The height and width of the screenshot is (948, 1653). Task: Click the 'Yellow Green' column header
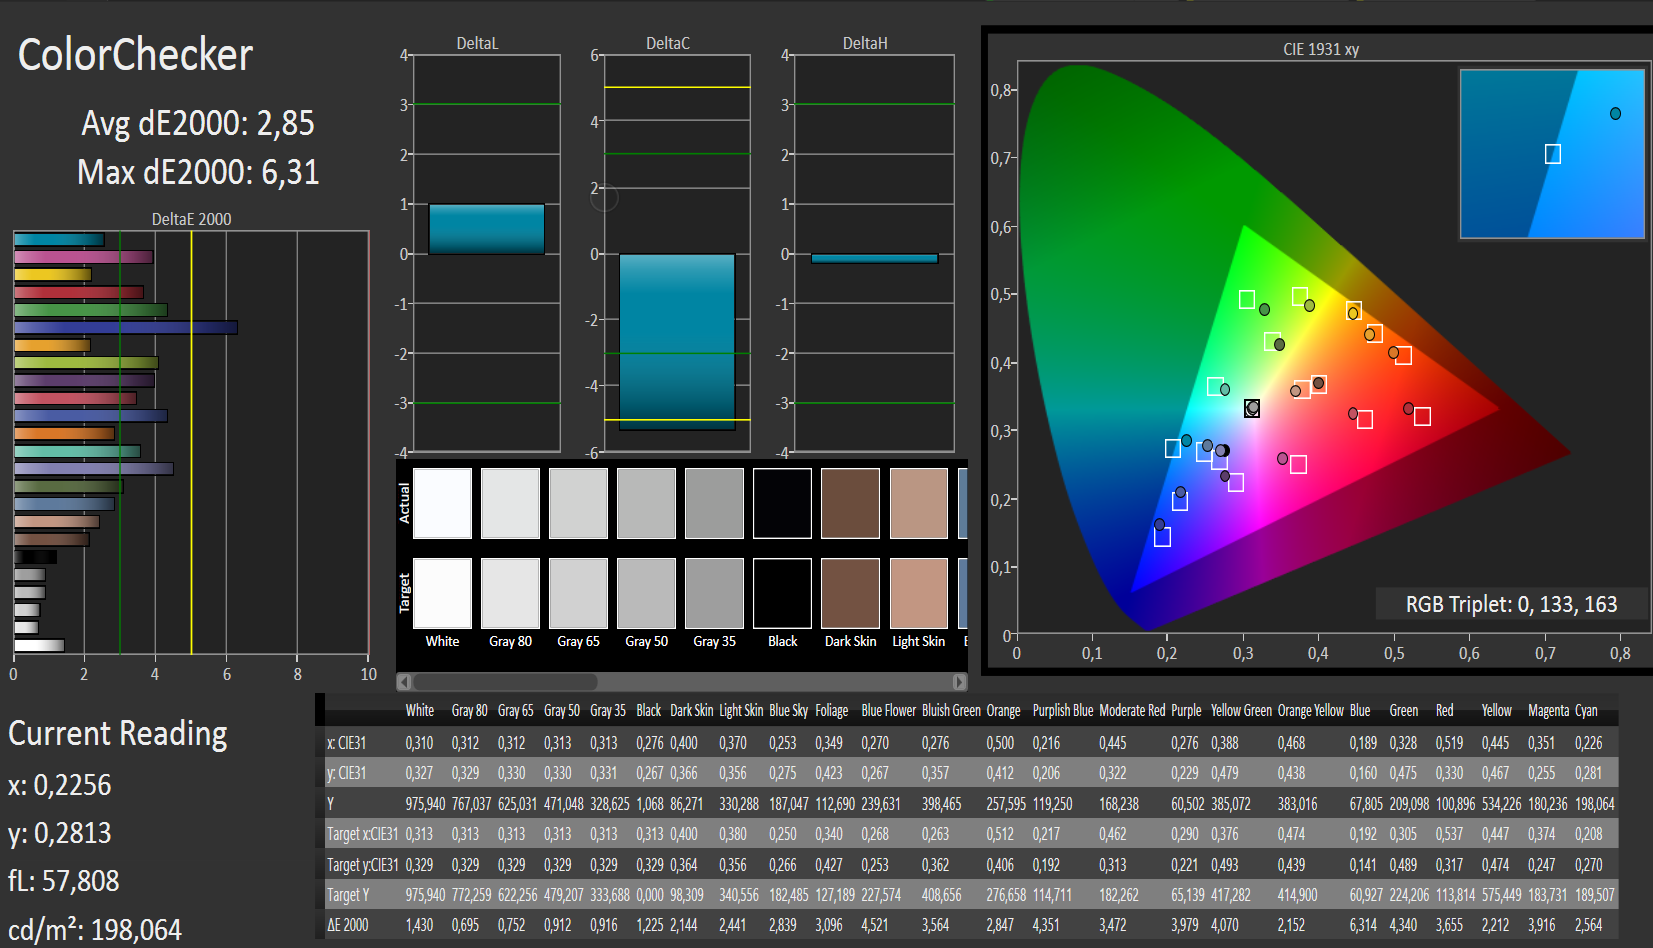click(1241, 711)
